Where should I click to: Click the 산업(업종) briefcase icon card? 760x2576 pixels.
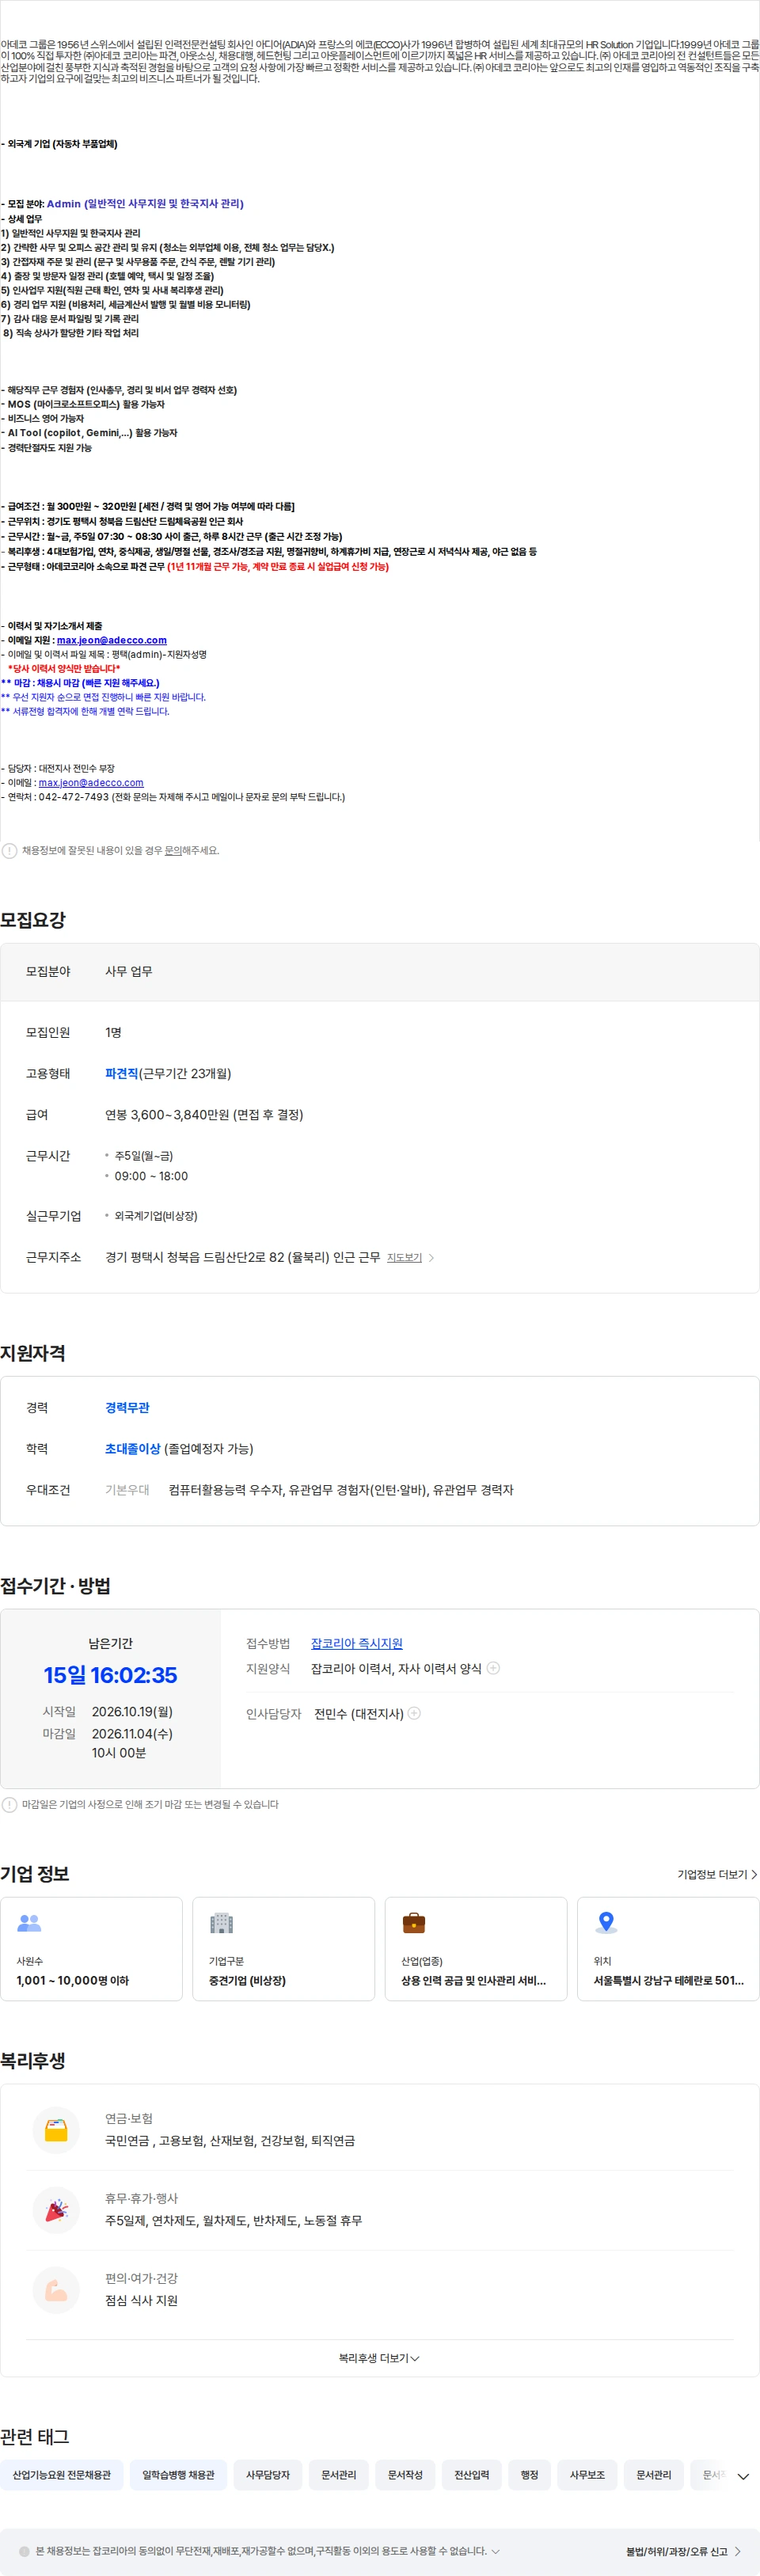pyautogui.click(x=476, y=1949)
